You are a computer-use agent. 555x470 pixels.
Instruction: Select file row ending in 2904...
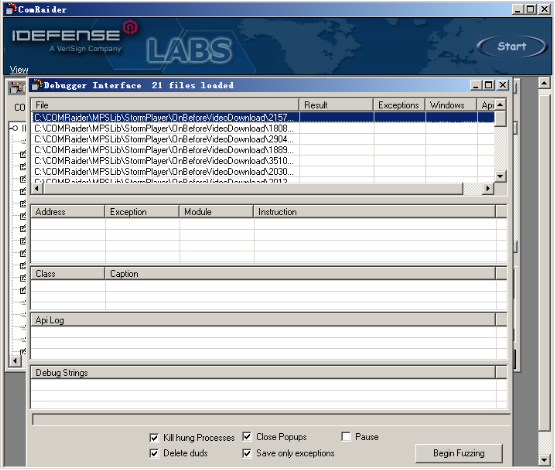coord(263,139)
